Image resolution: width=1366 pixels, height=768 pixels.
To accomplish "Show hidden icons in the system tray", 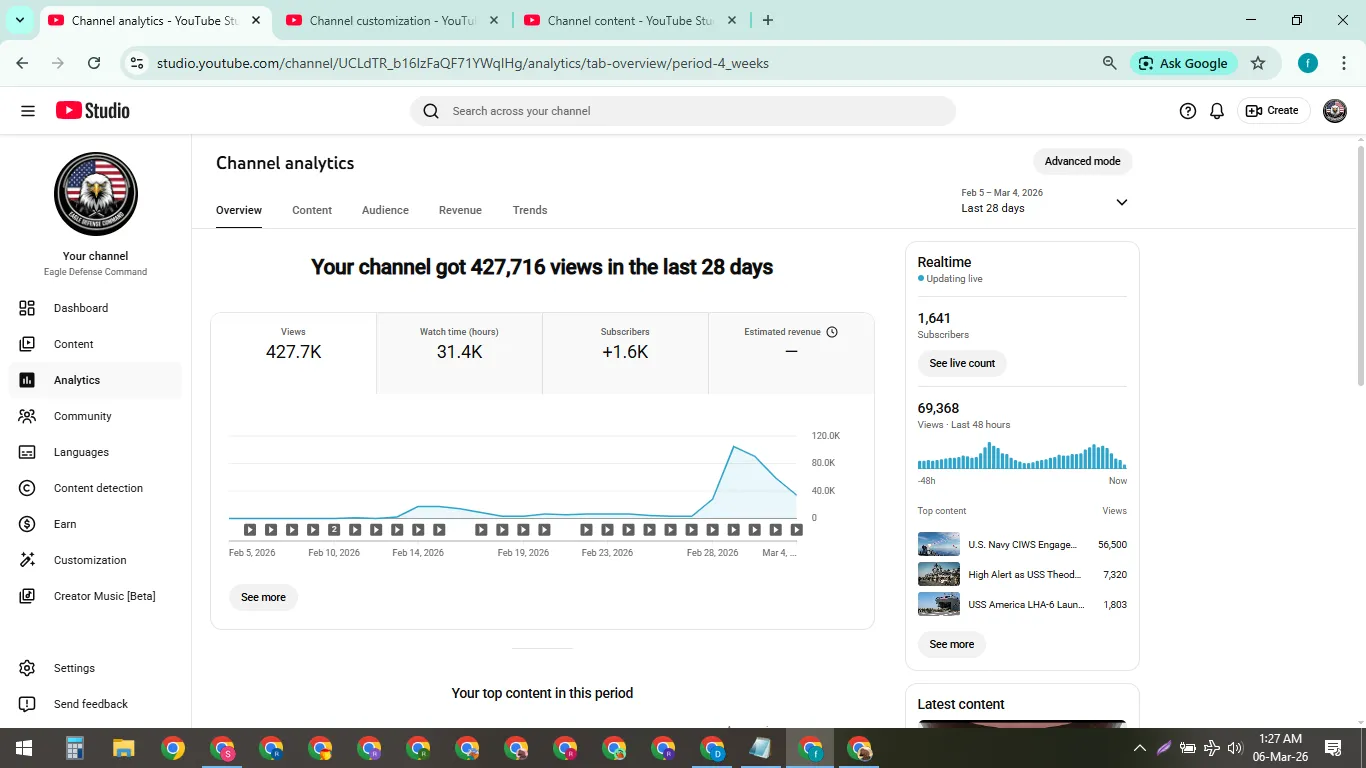I will pyautogui.click(x=1139, y=748).
